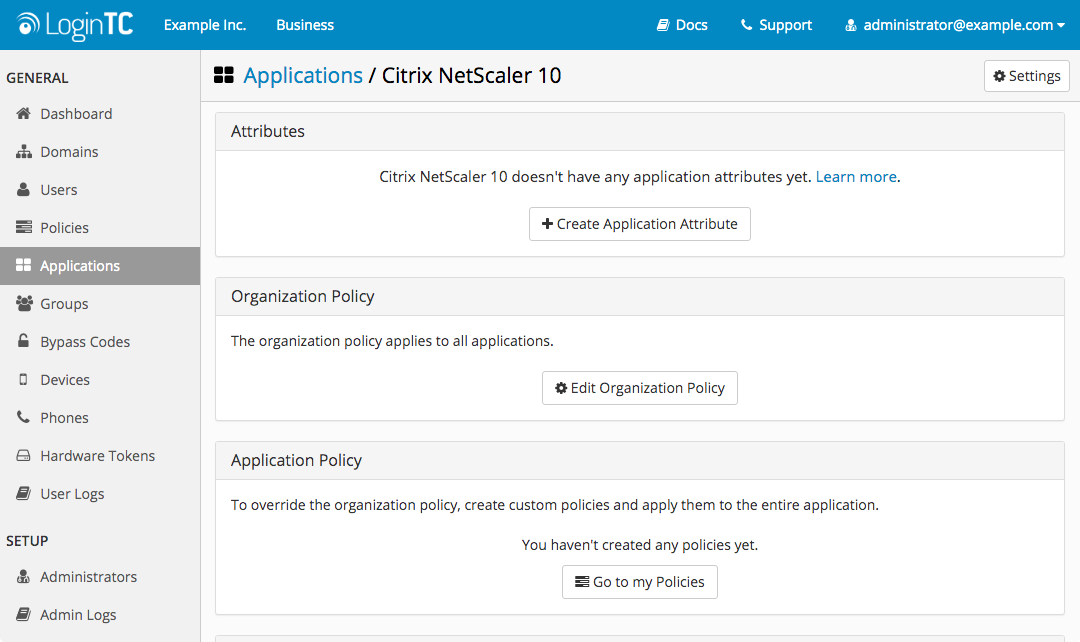Click the GENERAL section label

(x=37, y=78)
